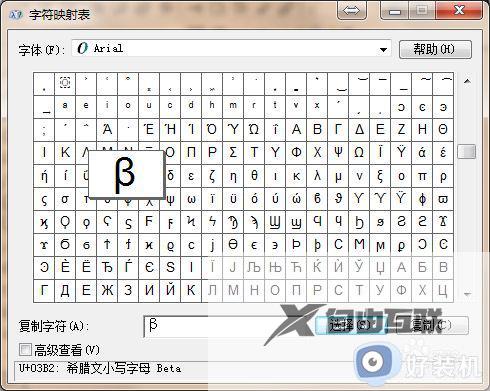Select the phi symbol ϕ cell
This screenshot has width=490, height=391.
422,199
